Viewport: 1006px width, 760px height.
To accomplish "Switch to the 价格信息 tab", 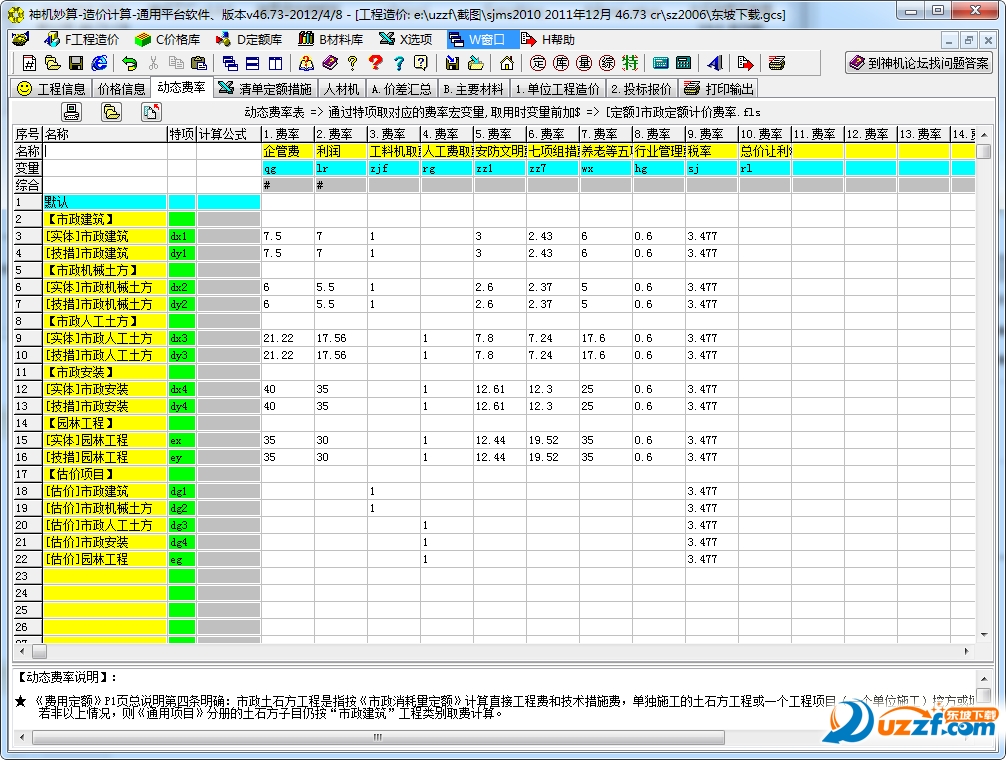I will [x=121, y=89].
